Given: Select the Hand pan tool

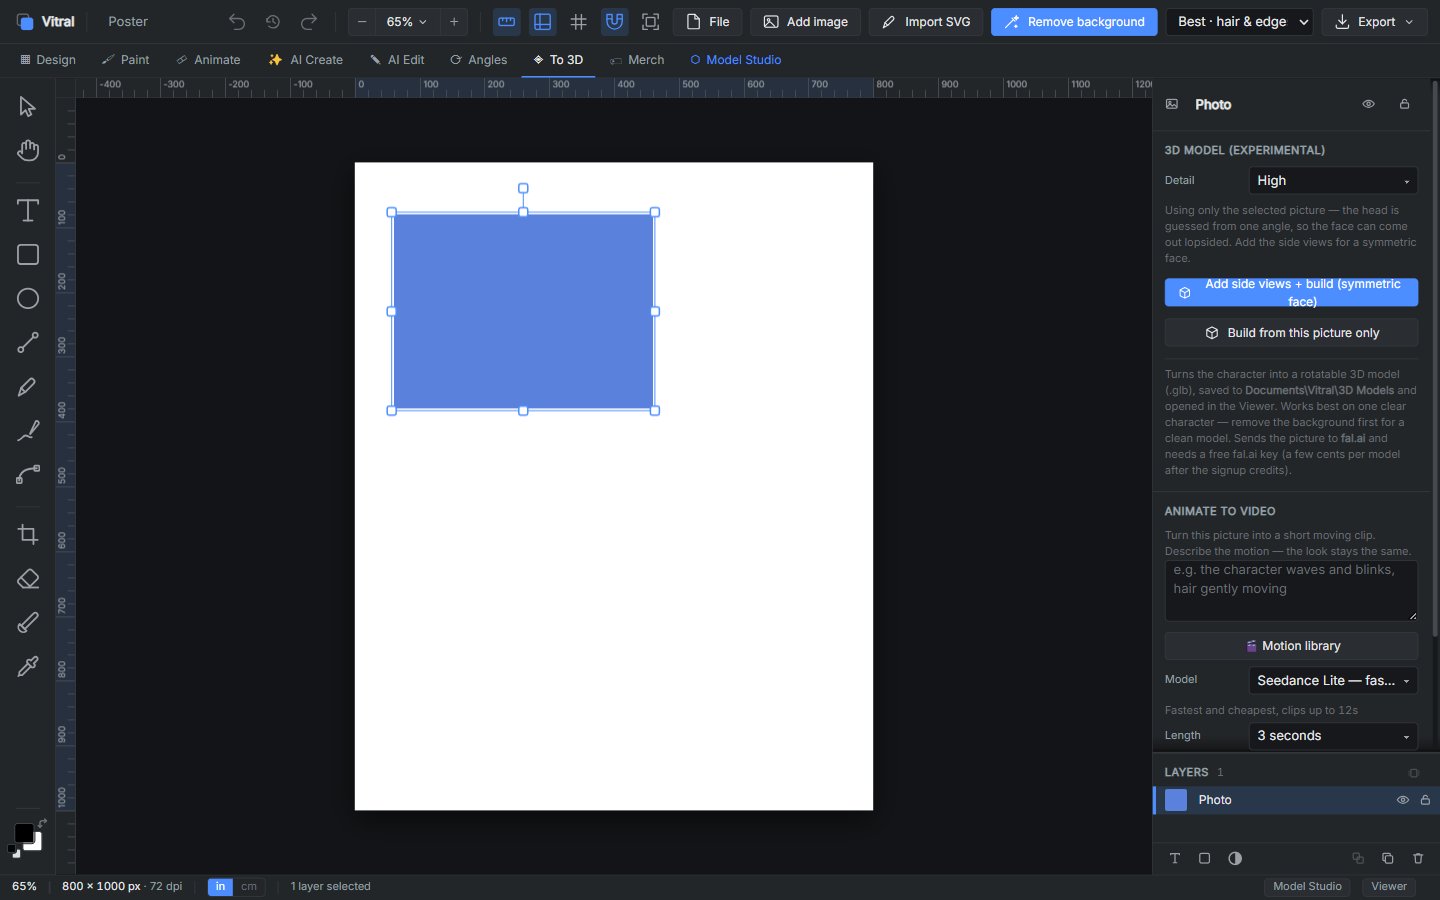Looking at the screenshot, I should click(x=28, y=151).
